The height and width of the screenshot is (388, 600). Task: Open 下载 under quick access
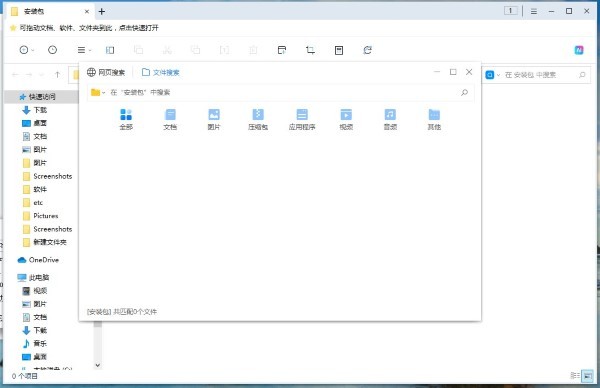pos(34,110)
